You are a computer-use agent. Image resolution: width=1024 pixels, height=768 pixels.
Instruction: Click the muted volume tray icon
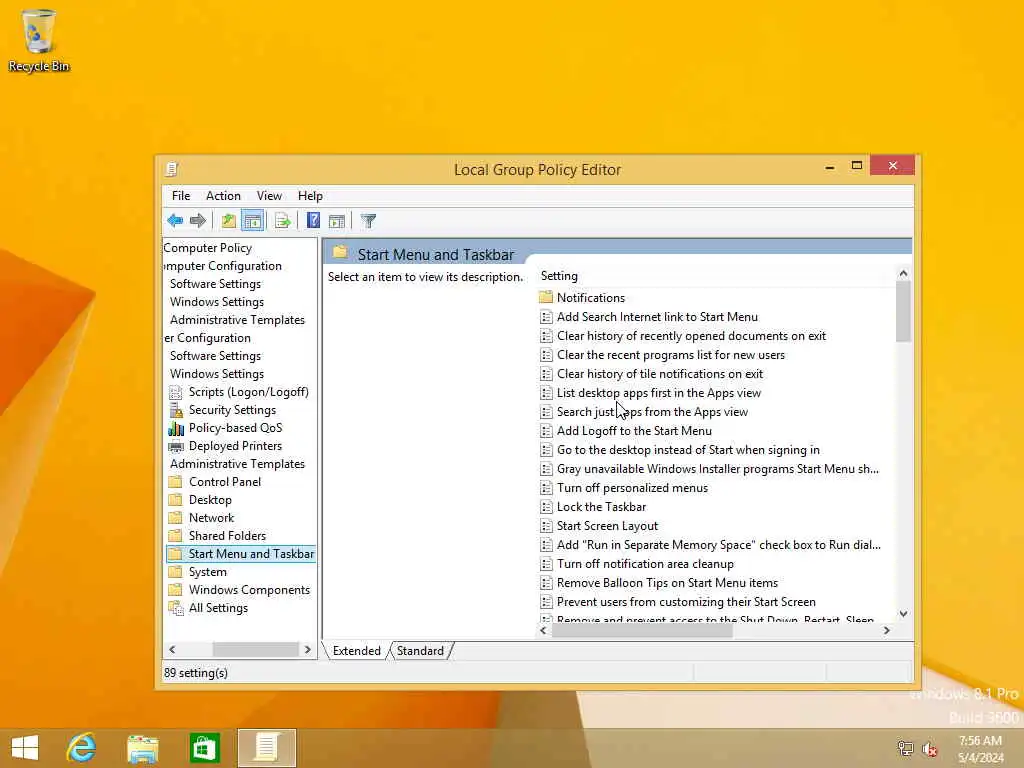pos(929,749)
